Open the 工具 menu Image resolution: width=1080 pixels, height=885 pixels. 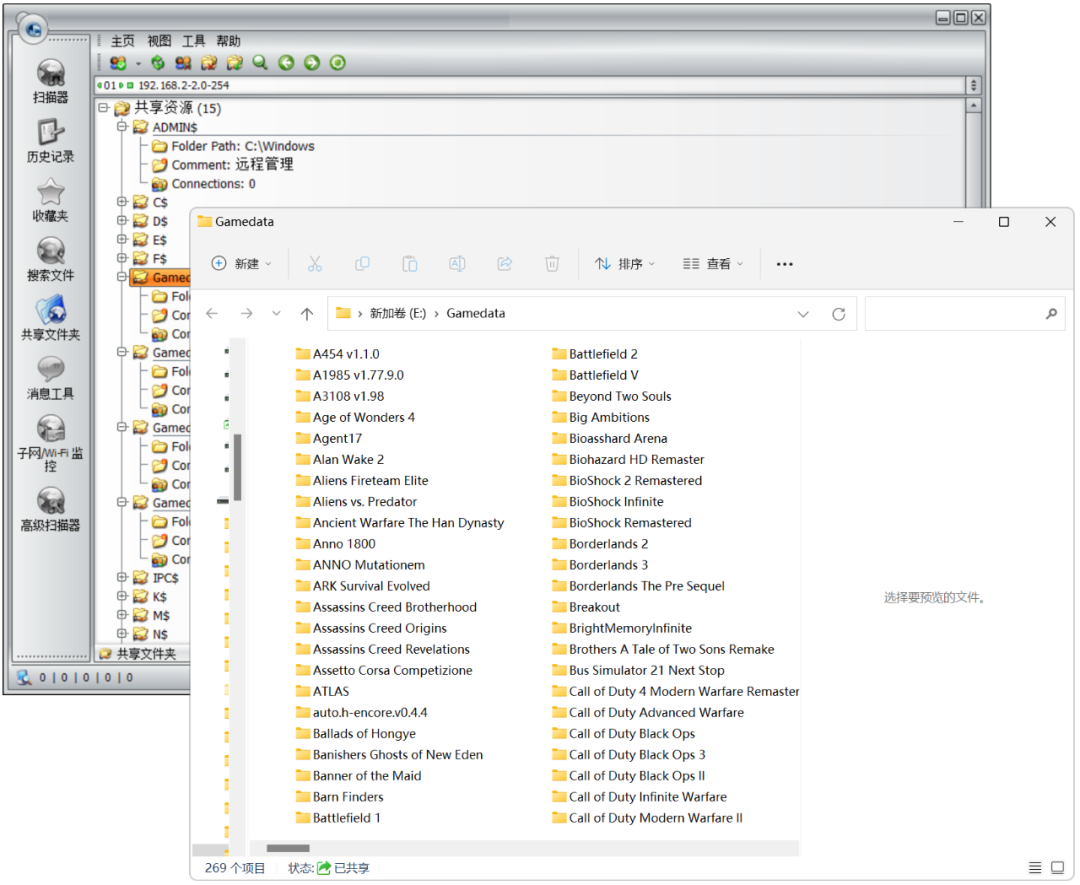pyautogui.click(x=194, y=41)
